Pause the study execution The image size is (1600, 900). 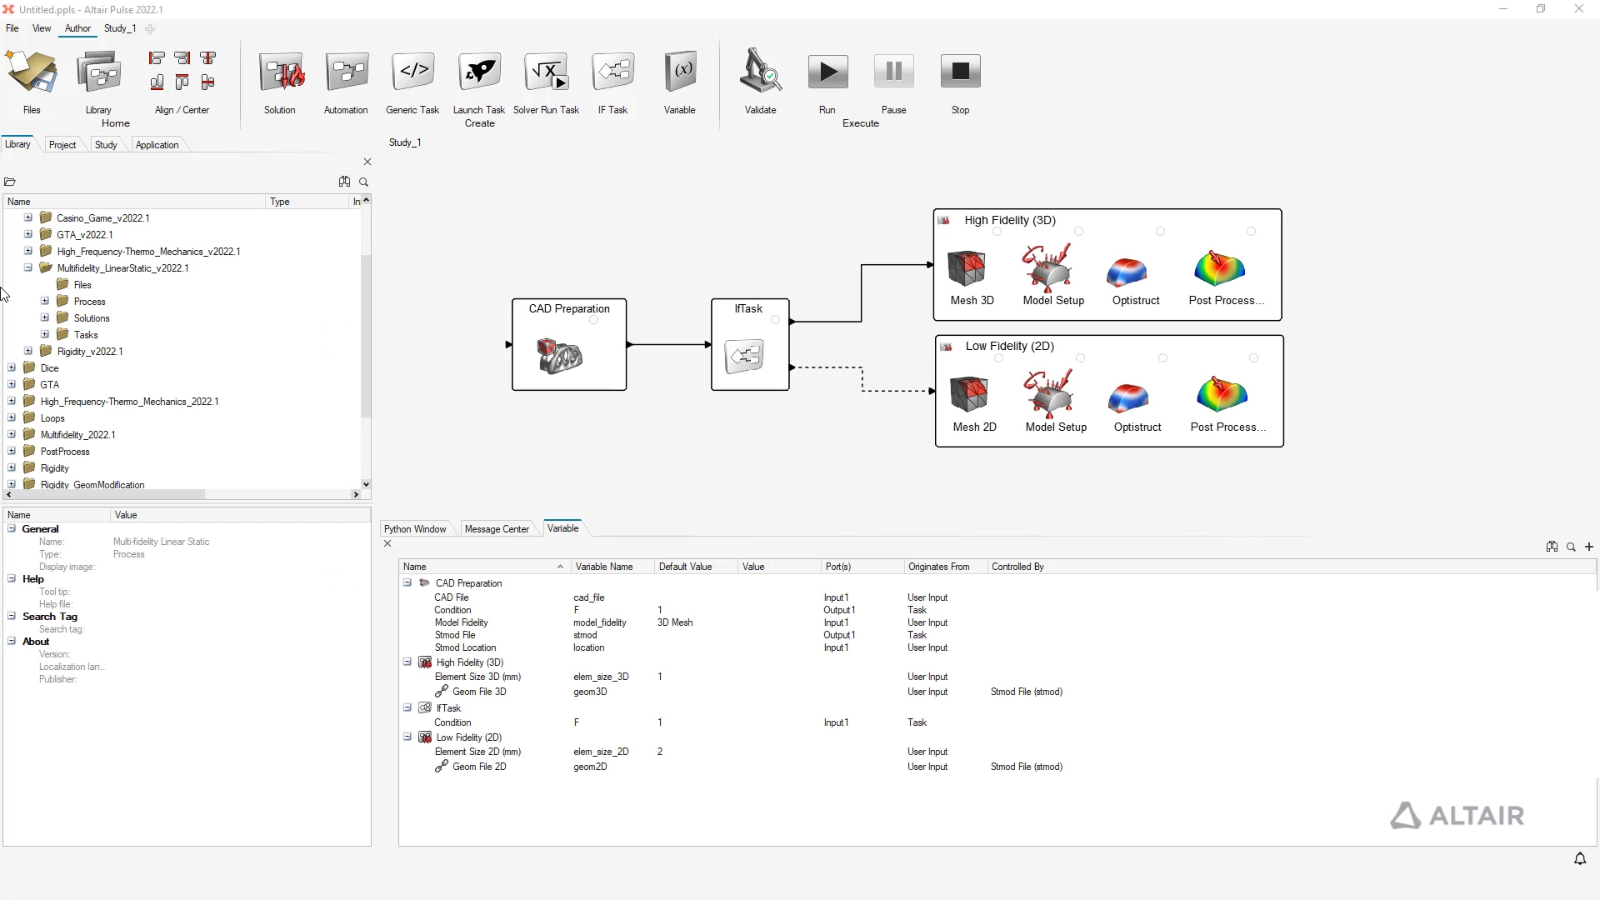coord(894,82)
